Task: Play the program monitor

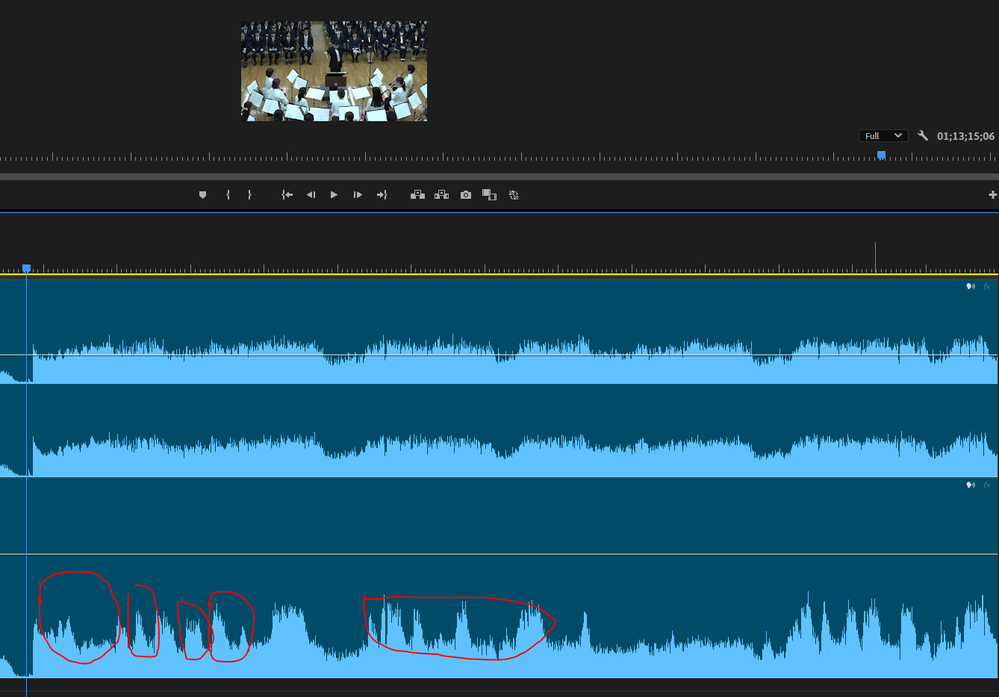Action: click(x=334, y=195)
